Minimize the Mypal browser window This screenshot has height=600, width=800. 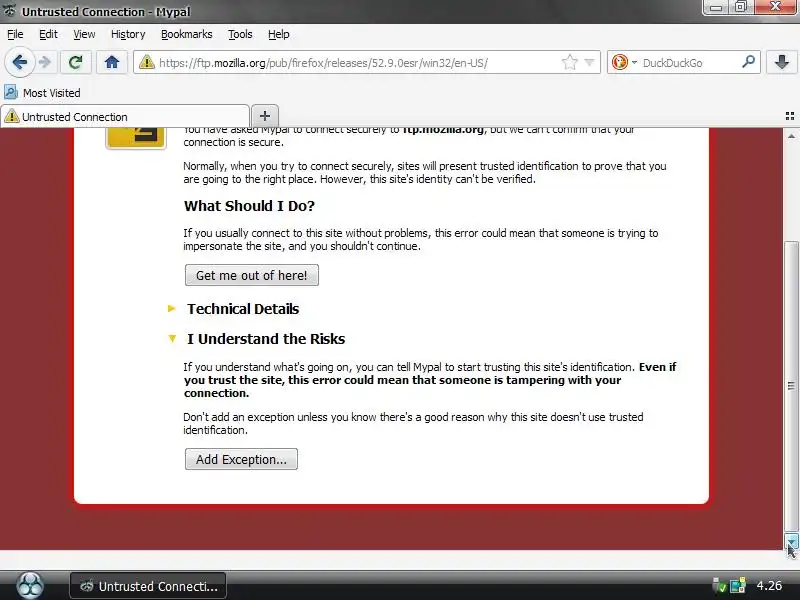(716, 7)
